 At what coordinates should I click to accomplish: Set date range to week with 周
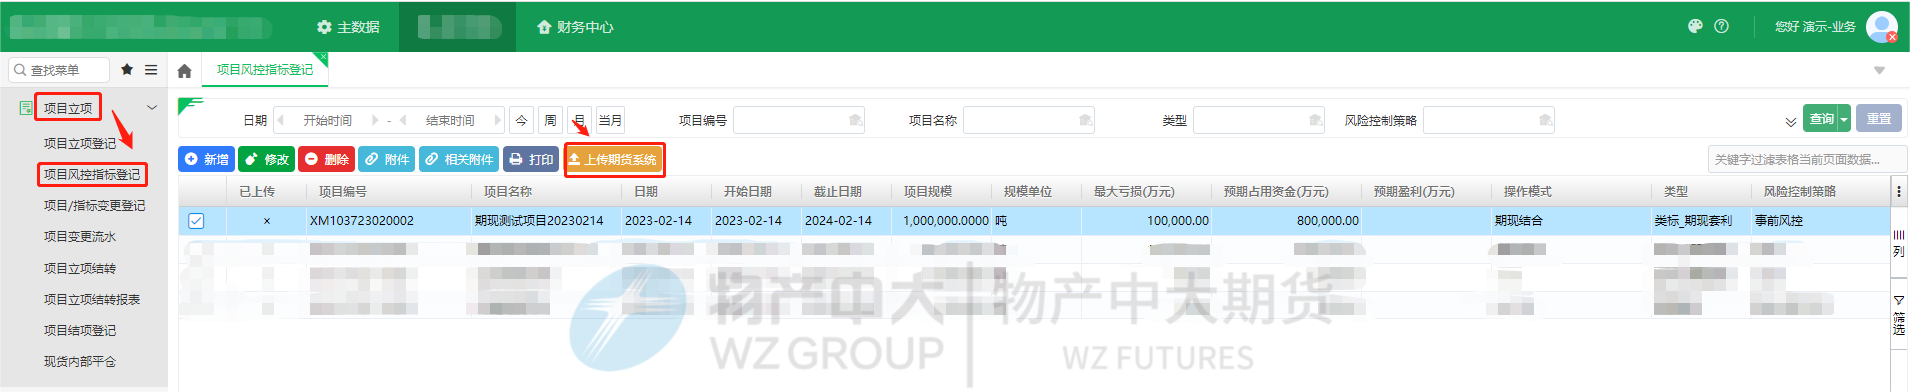point(550,120)
